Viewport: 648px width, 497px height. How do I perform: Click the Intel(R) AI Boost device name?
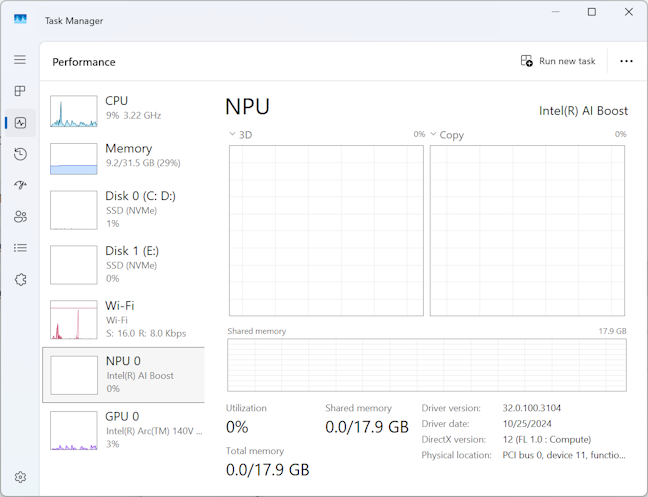[583, 111]
